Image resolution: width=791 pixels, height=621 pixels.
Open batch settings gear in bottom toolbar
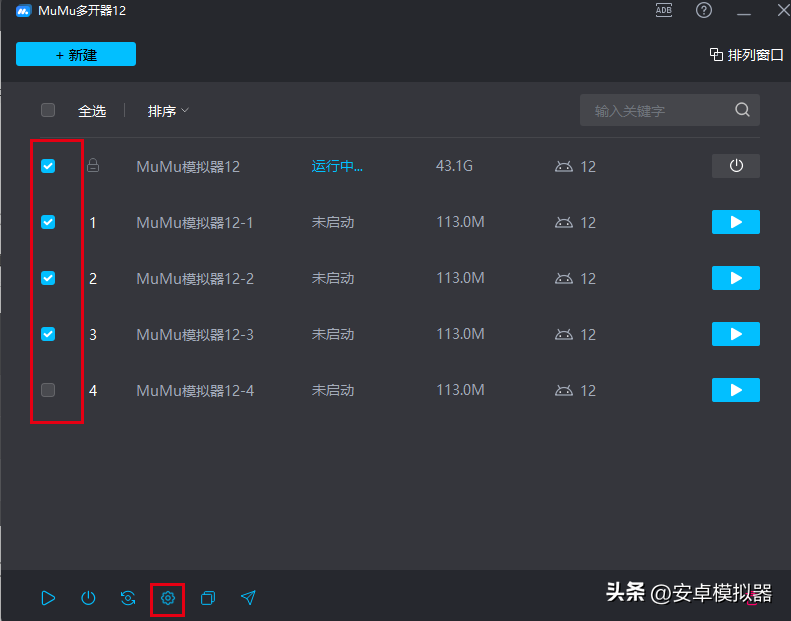(168, 598)
